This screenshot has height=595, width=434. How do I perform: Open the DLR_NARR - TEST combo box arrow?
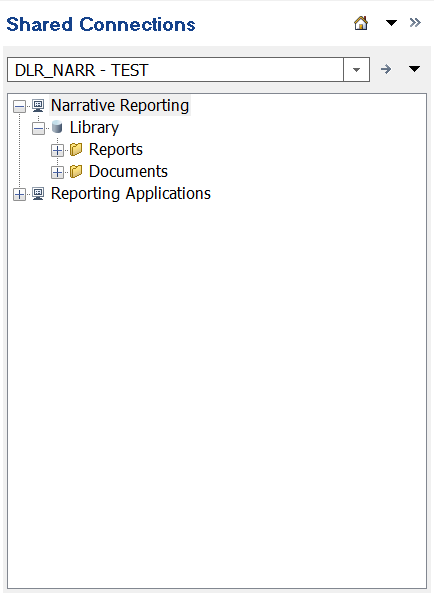[x=356, y=70]
